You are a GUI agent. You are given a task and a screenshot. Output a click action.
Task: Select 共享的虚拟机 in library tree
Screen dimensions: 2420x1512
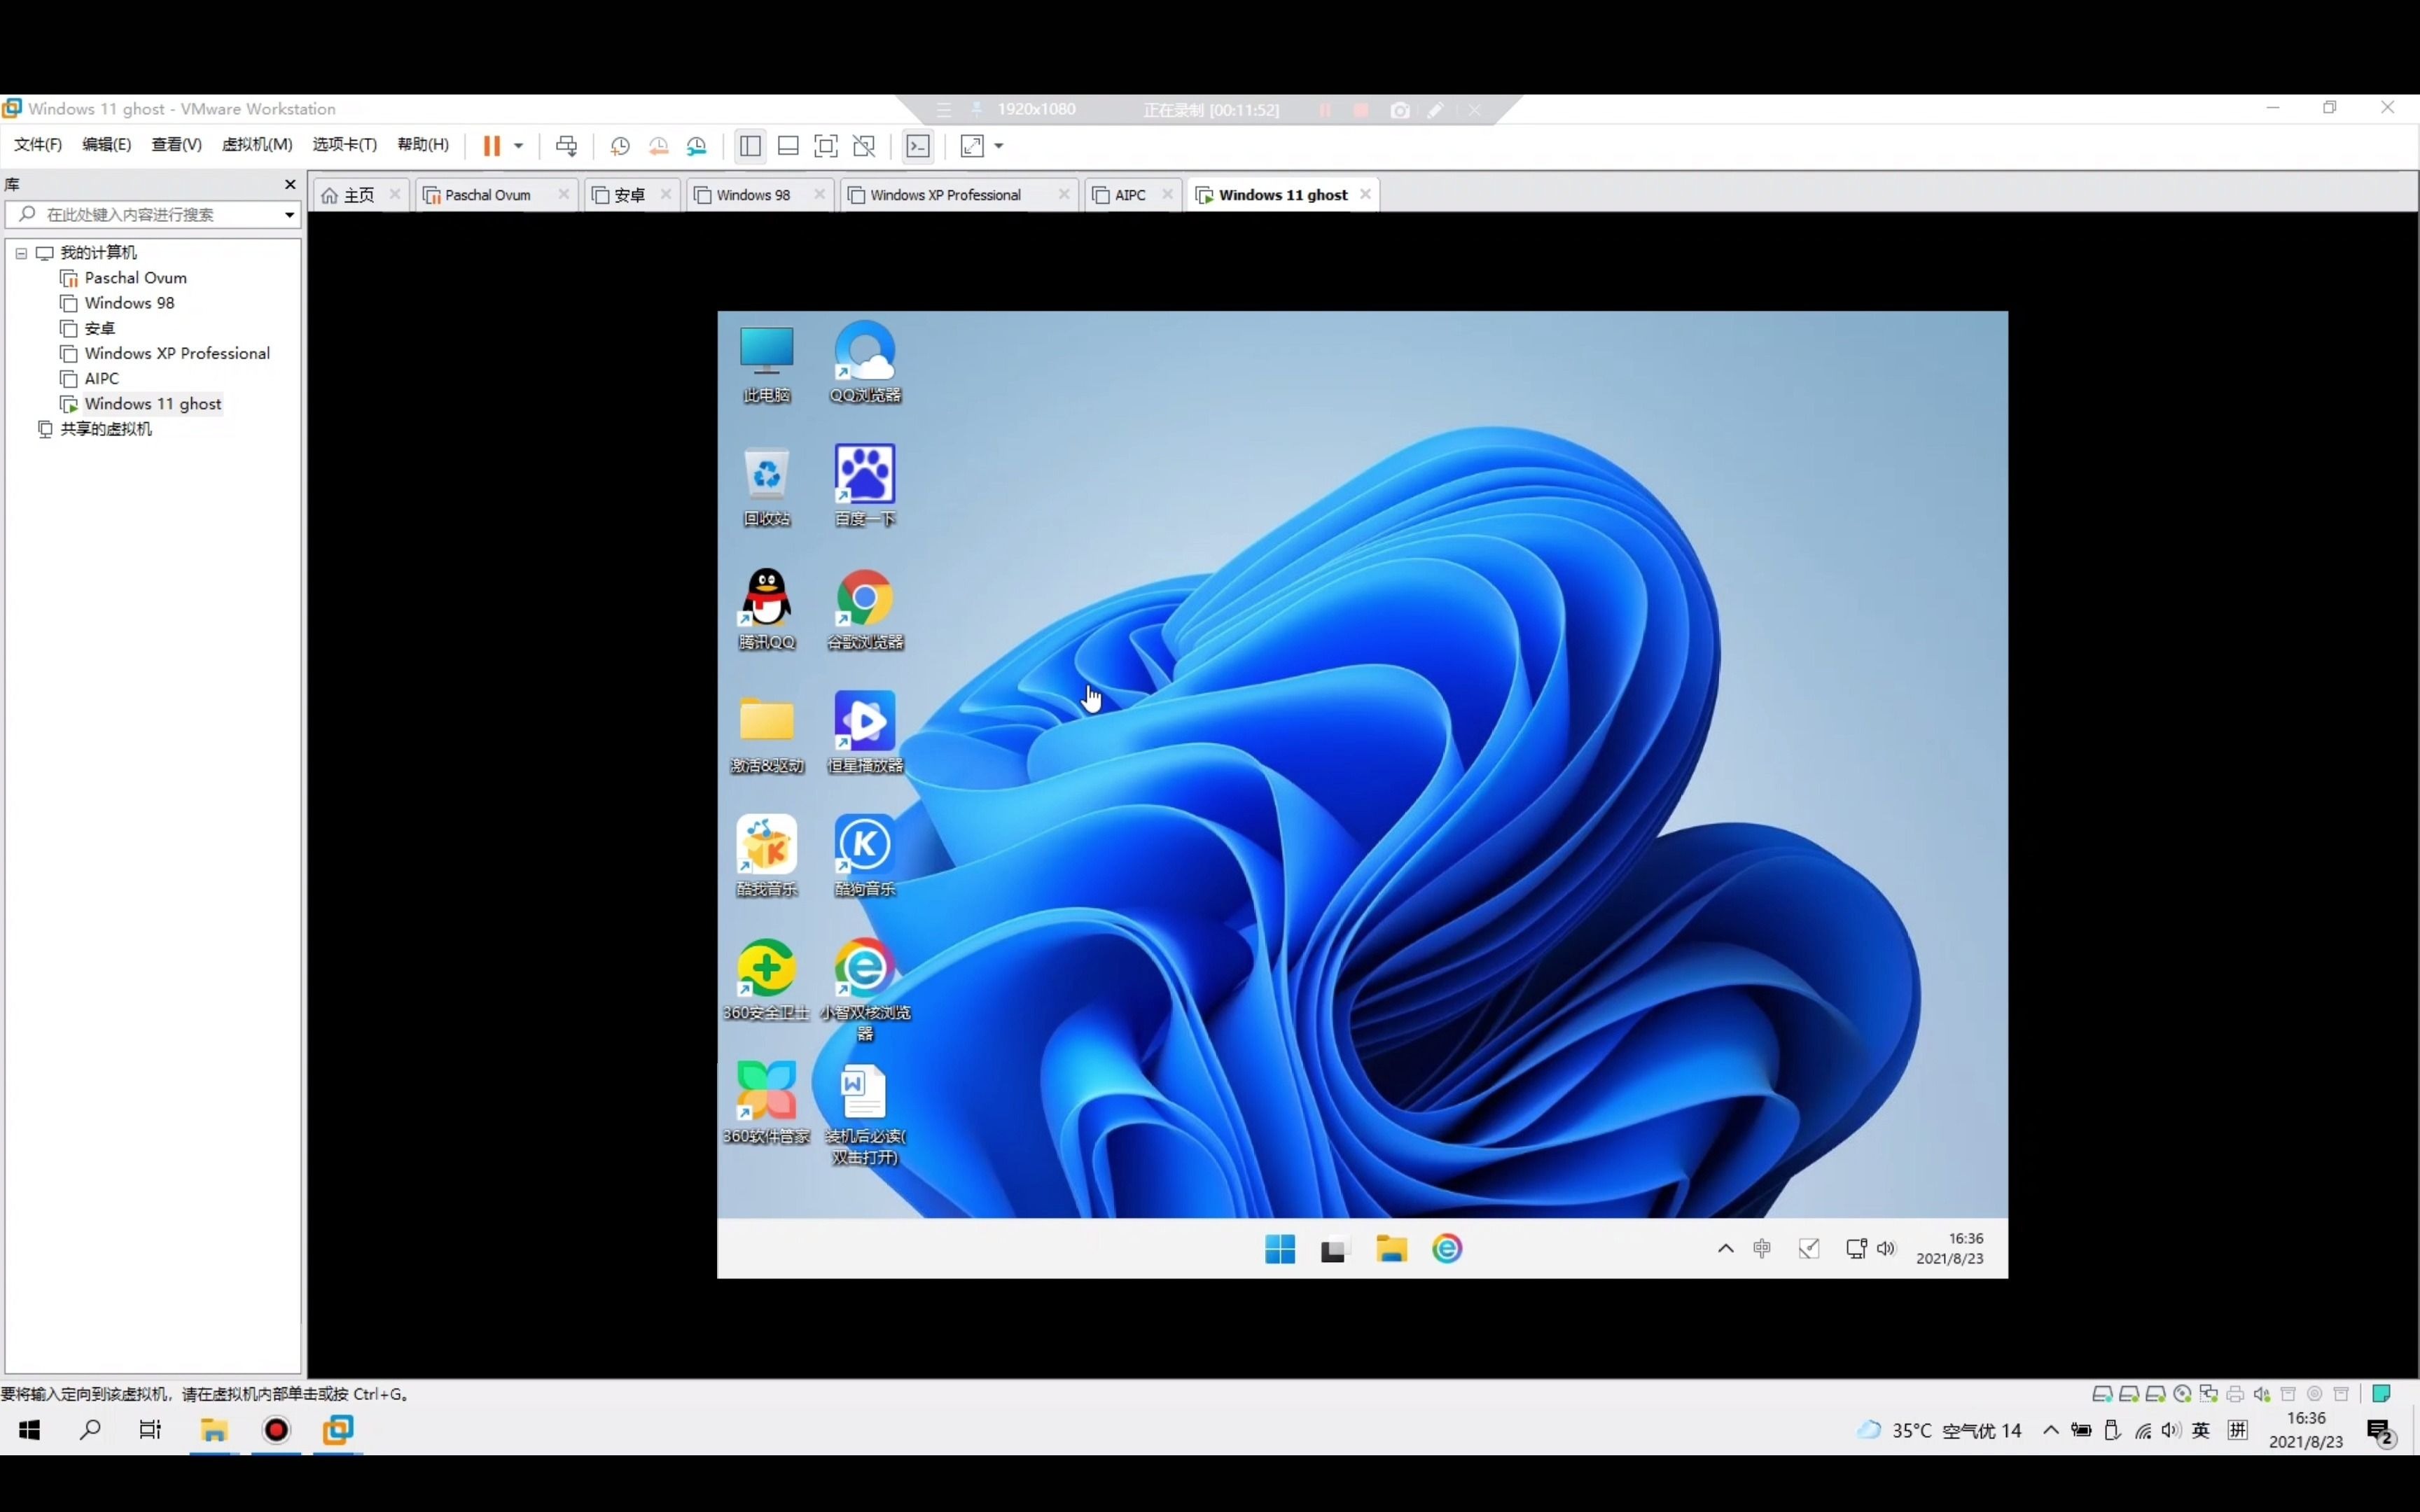[x=106, y=429]
